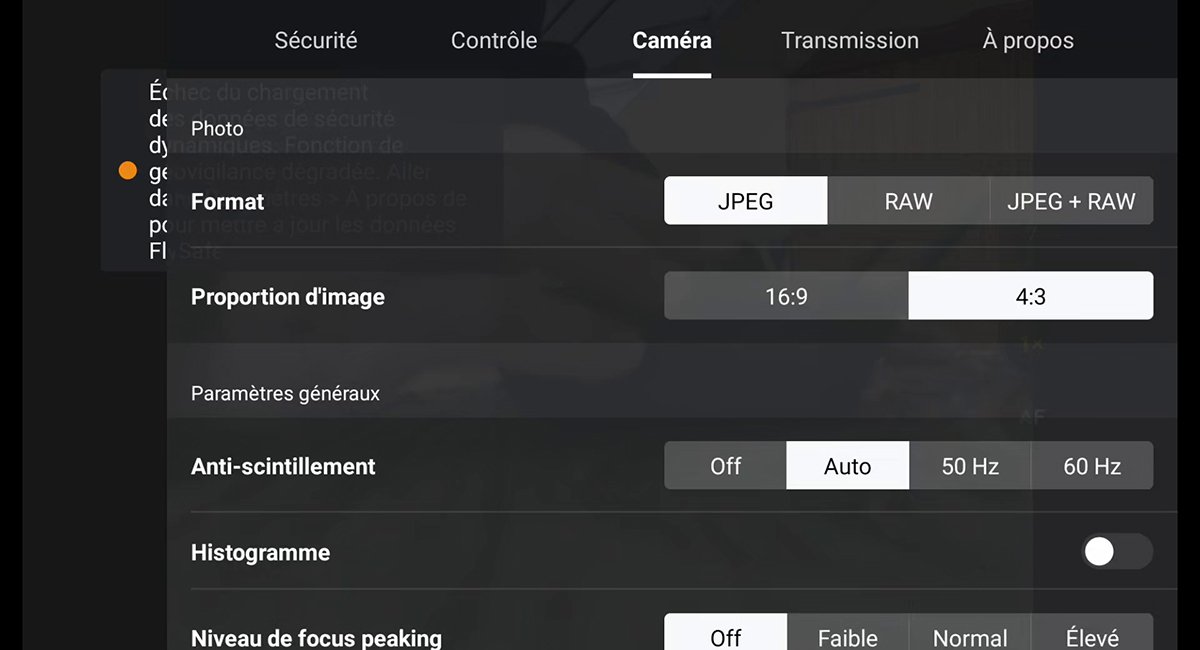Open the Sécurité tab
The width and height of the screenshot is (1200, 650).
tap(316, 41)
